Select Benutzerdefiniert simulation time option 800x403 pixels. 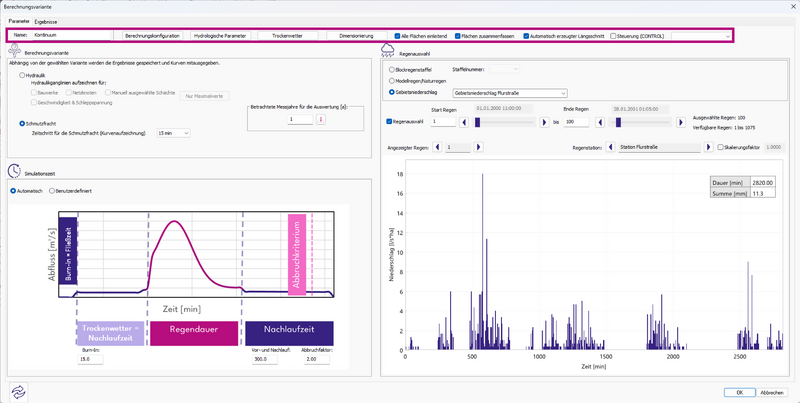pyautogui.click(x=52, y=191)
